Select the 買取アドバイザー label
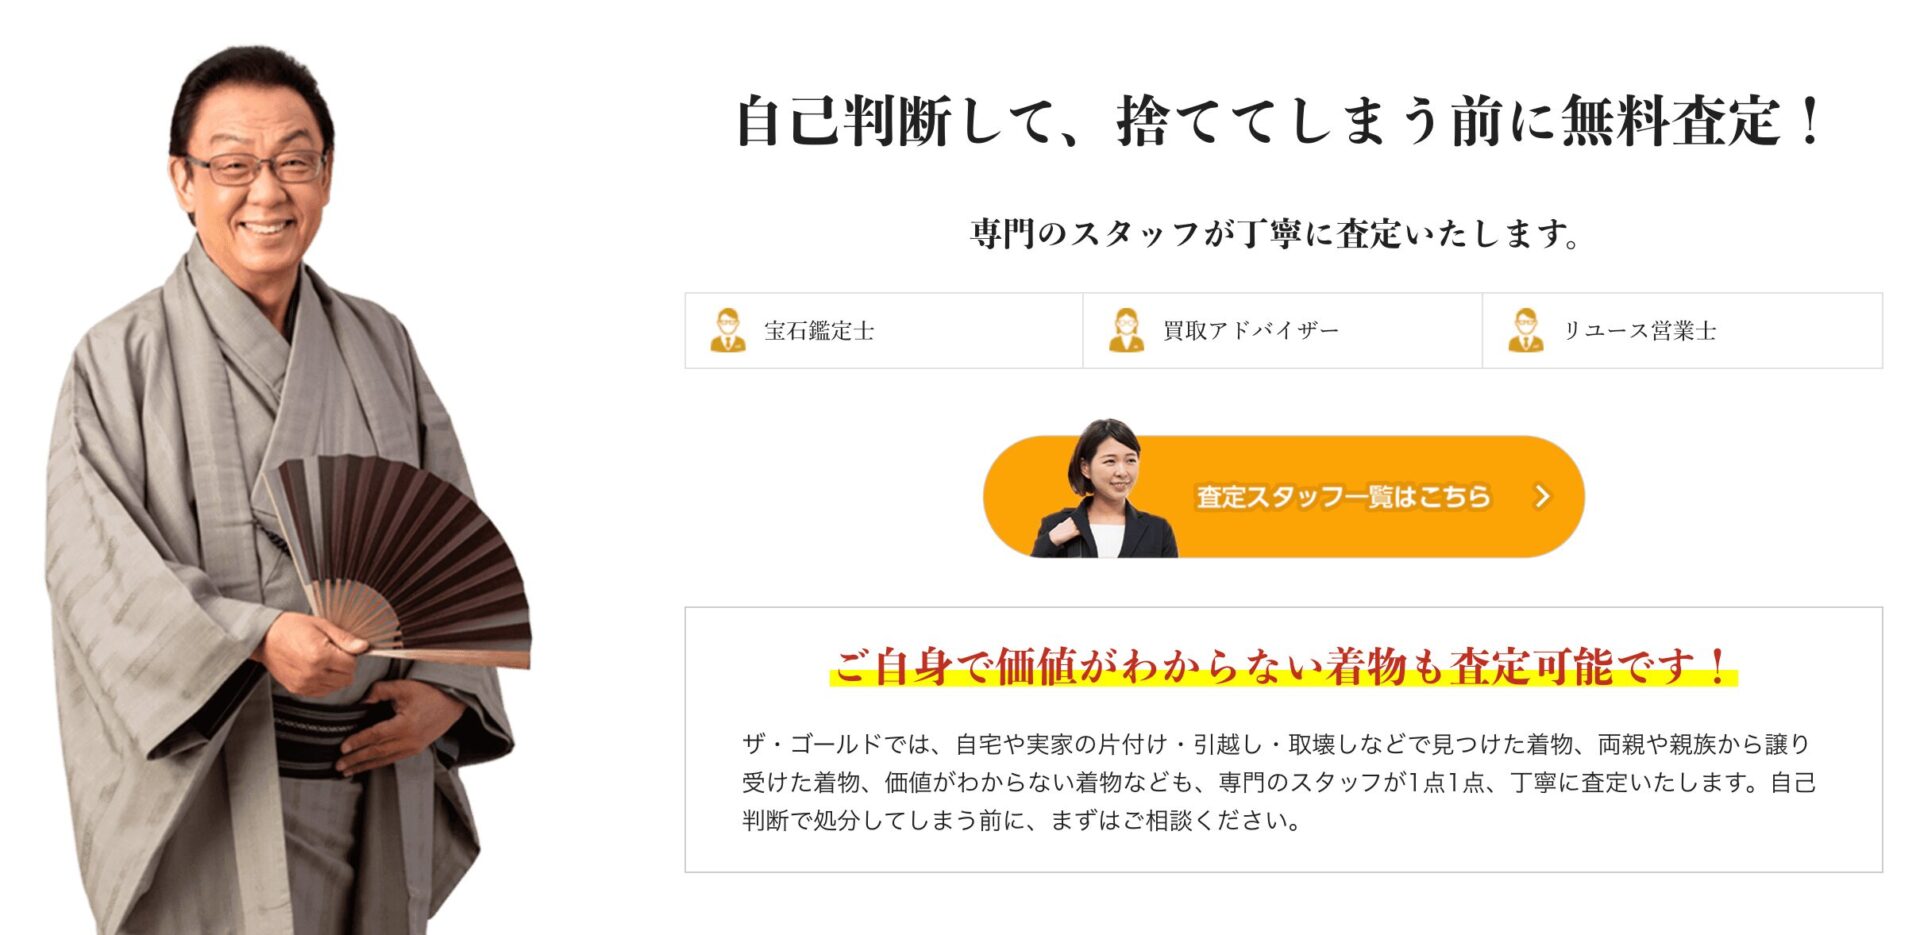This screenshot has width=1920, height=935. [x=1250, y=331]
